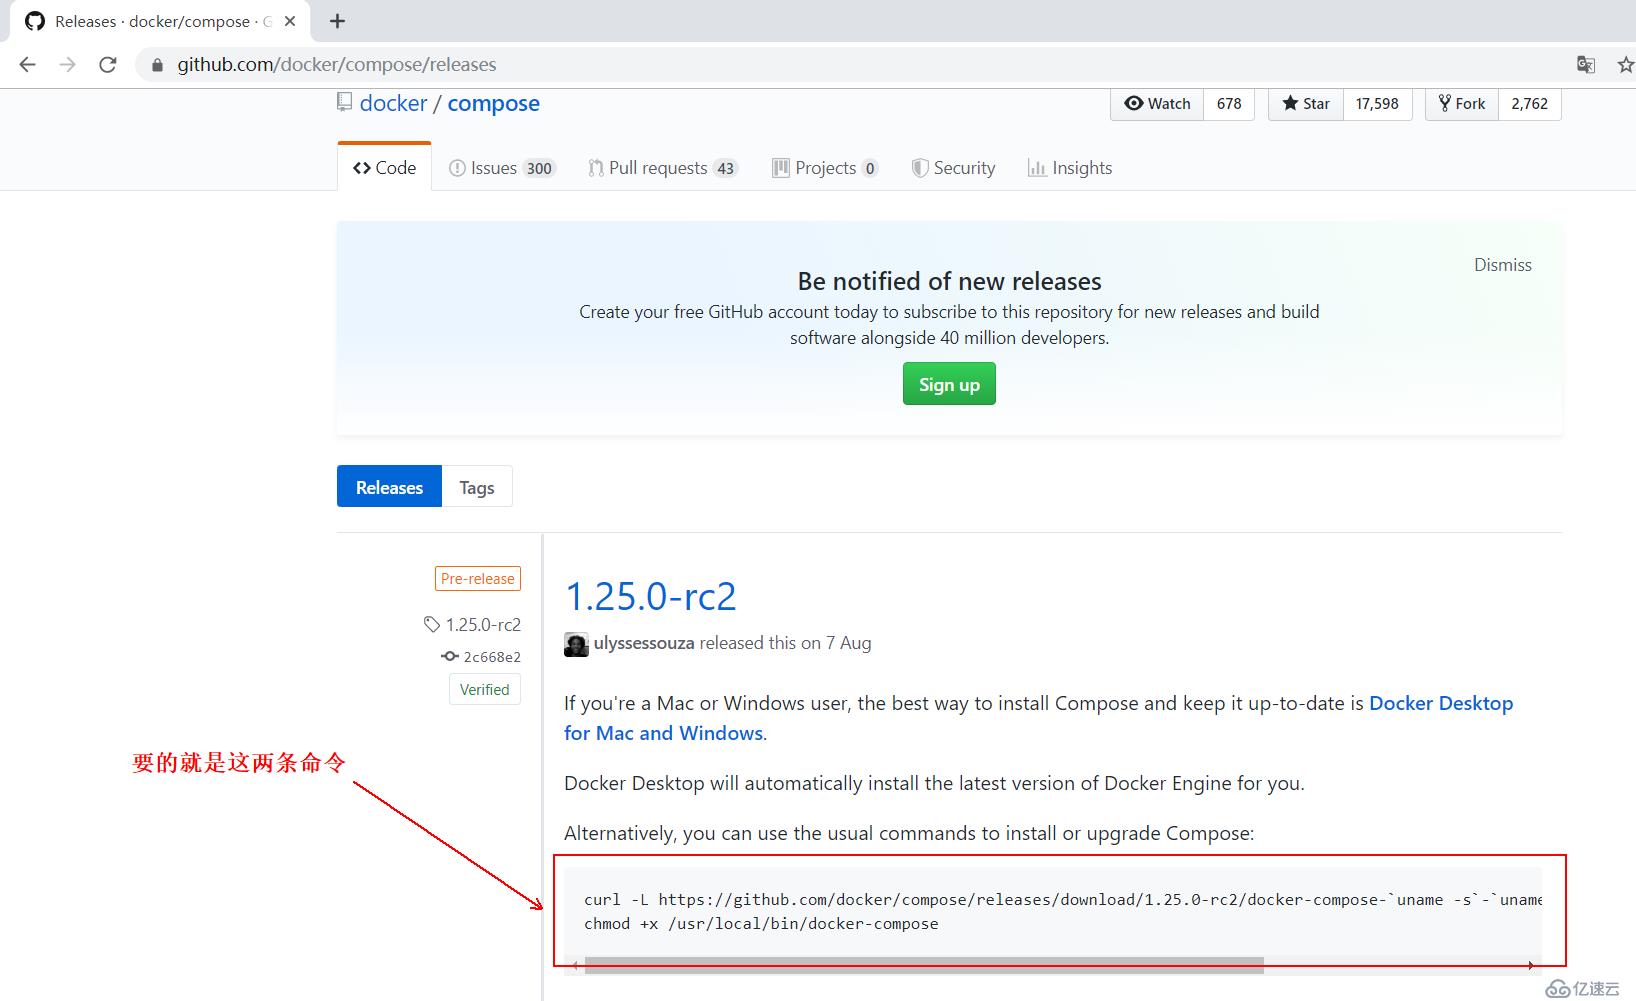Viewport: 1636px width, 1001px height.
Task: Click the repository book icon
Action: [x=344, y=102]
